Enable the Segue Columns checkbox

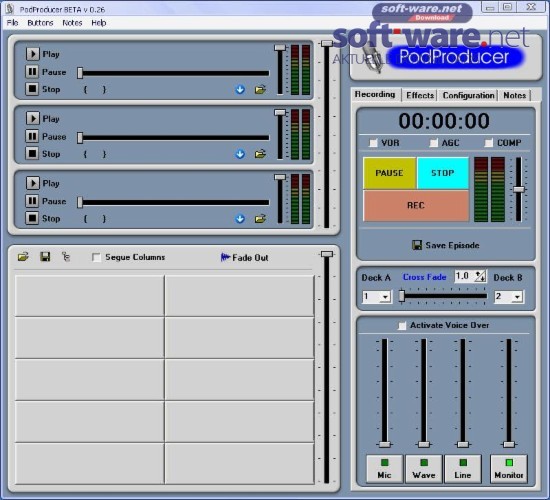[x=96, y=257]
